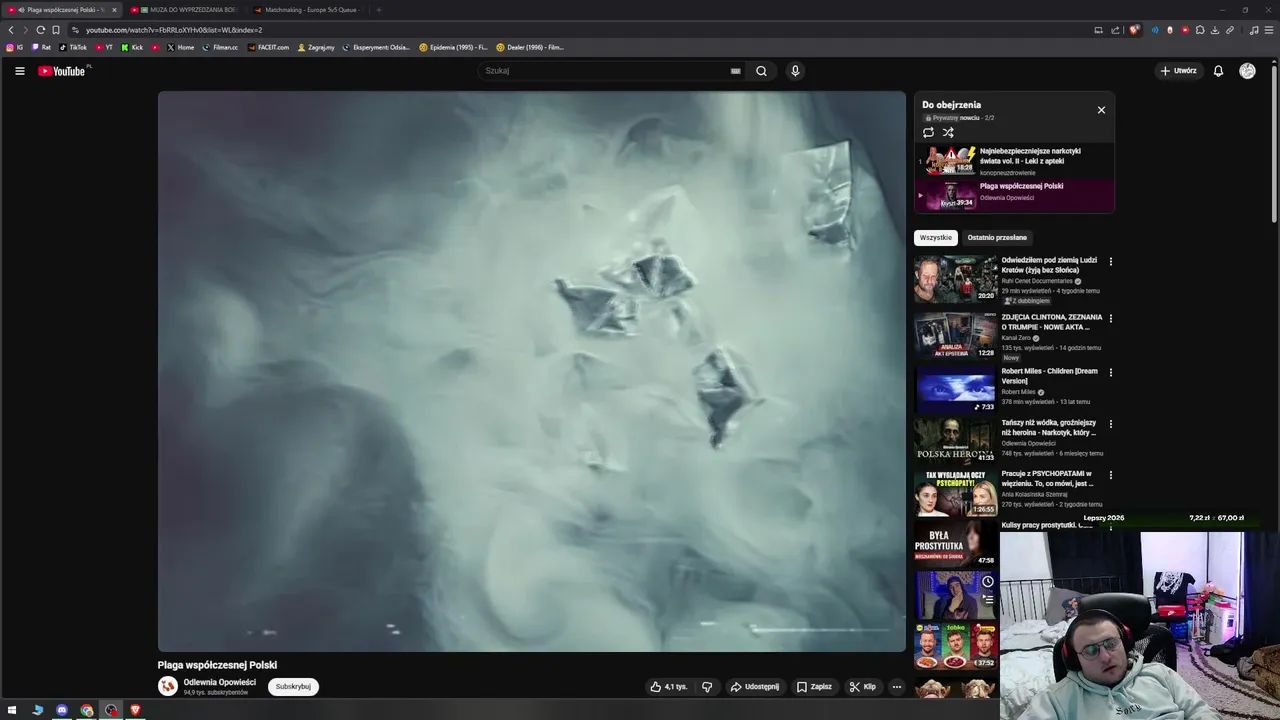
Task: Toggle playlist loop icon
Action: coord(928,132)
